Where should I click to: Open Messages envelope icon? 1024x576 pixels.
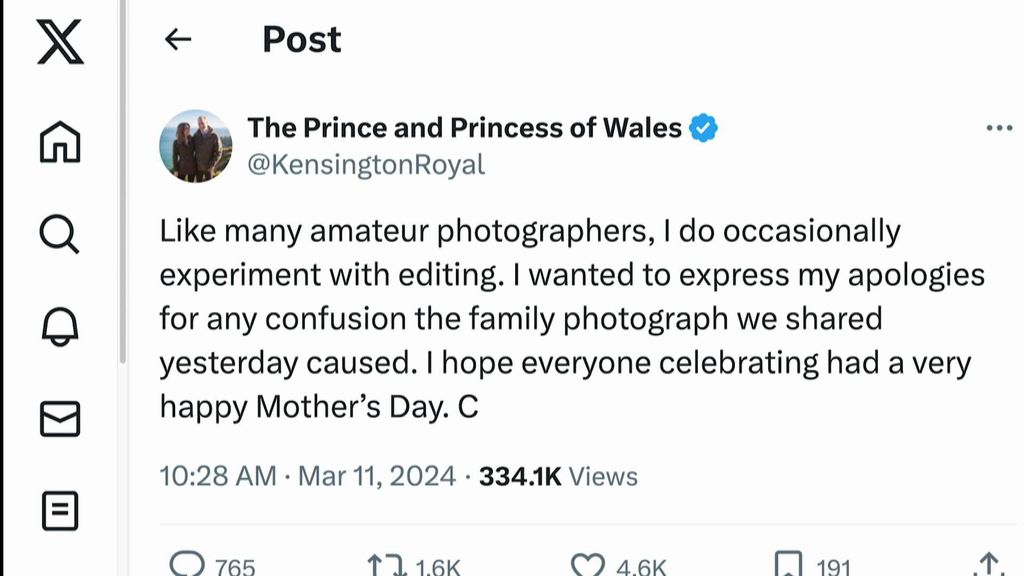(x=60, y=419)
